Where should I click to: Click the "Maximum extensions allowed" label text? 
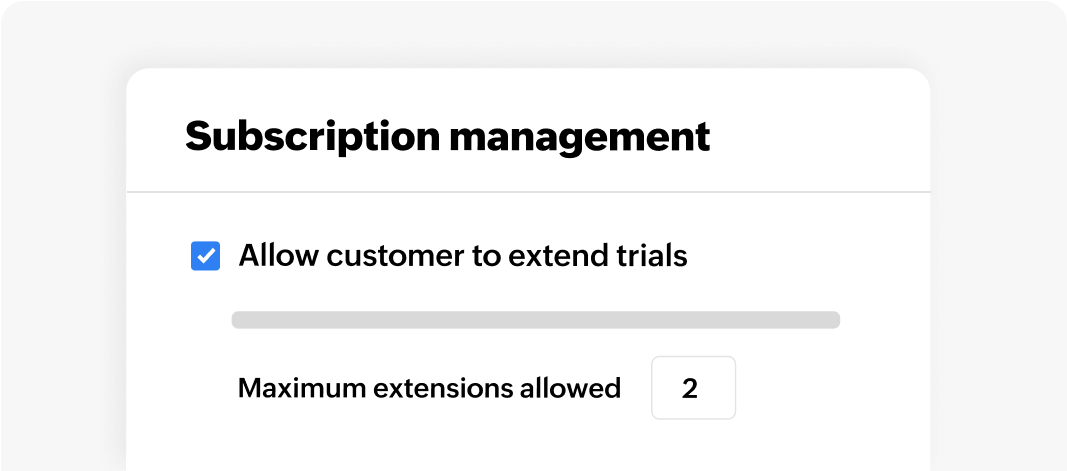tap(429, 388)
